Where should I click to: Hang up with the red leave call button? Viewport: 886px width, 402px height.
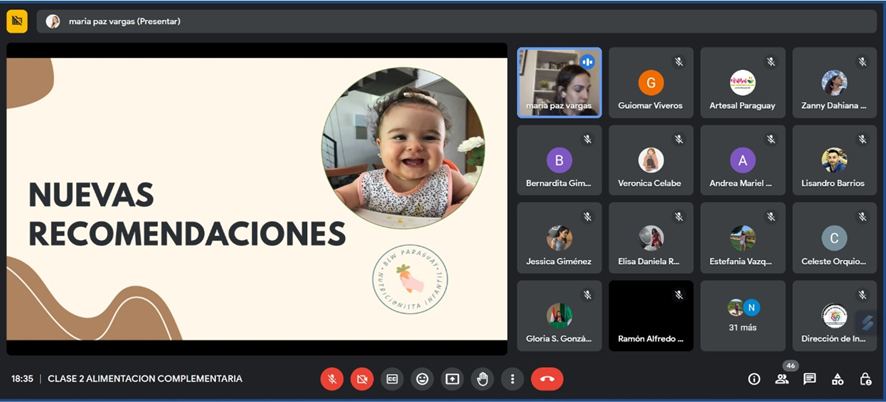[x=547, y=379]
